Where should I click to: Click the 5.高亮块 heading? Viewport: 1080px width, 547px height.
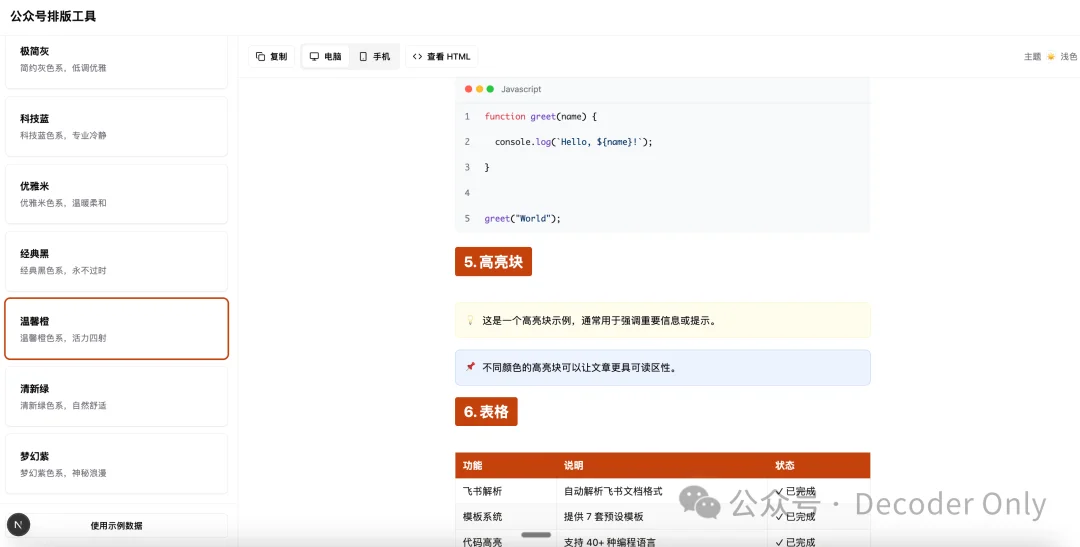pyautogui.click(x=493, y=262)
